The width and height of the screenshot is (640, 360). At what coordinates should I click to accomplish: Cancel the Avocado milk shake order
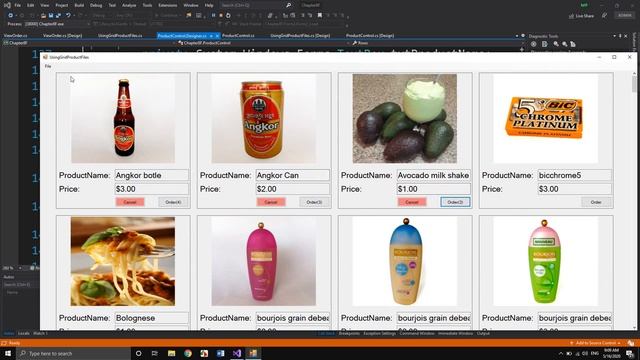[x=412, y=202]
